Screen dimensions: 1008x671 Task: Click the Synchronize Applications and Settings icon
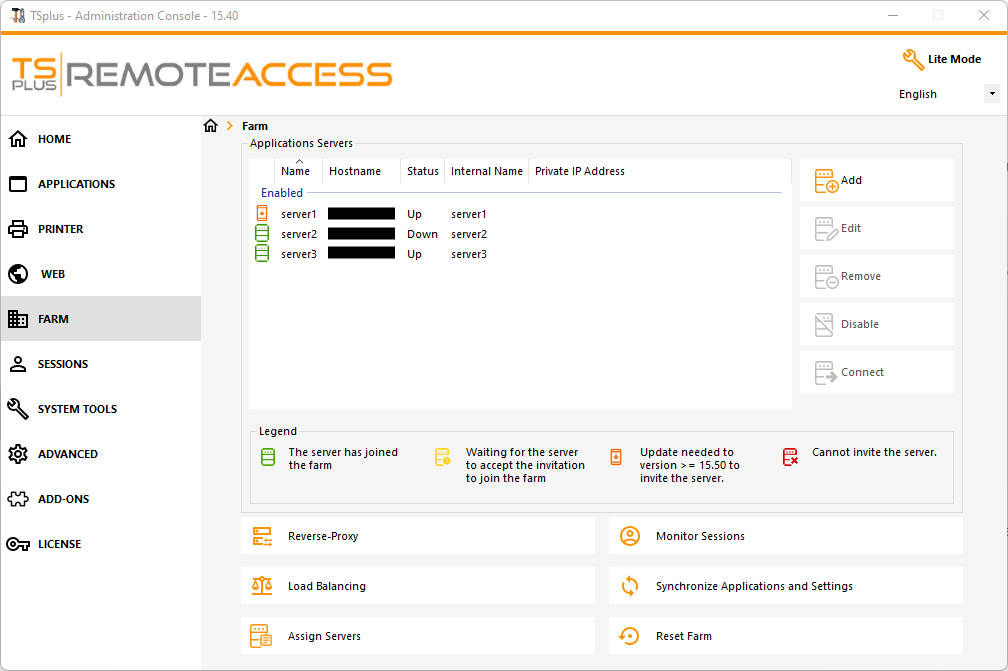(x=630, y=586)
